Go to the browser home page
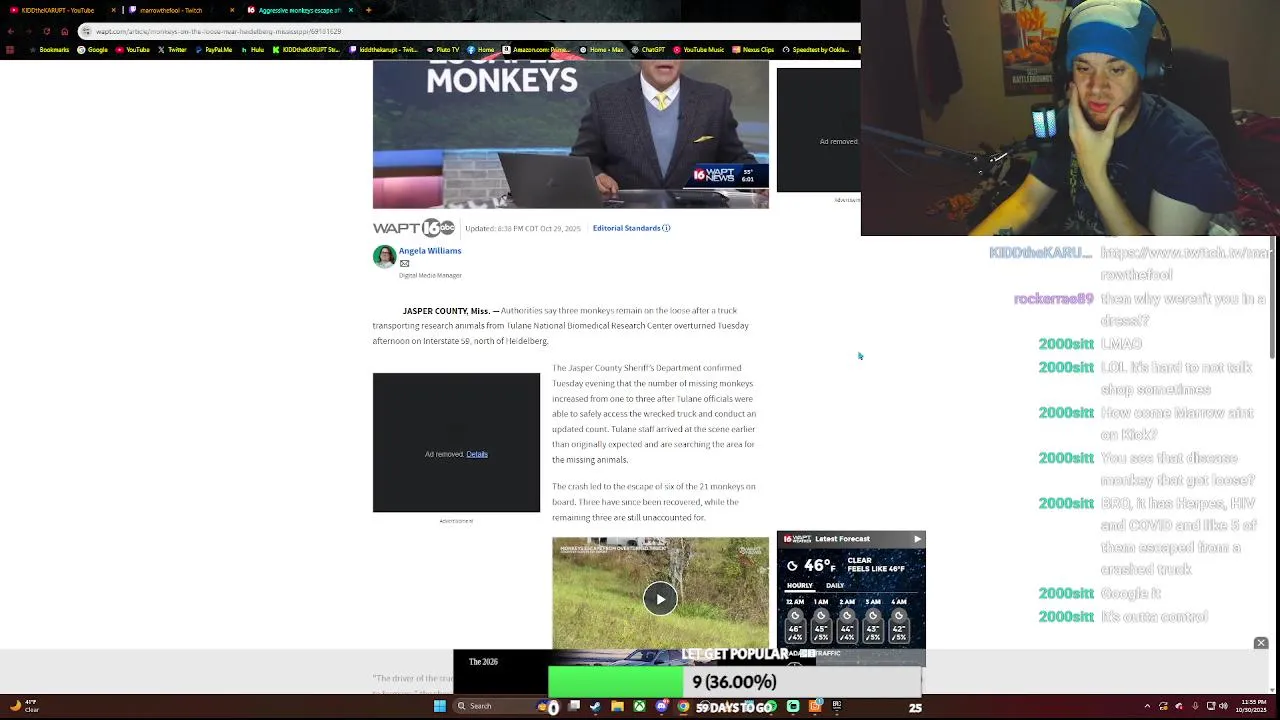 [x=64, y=31]
